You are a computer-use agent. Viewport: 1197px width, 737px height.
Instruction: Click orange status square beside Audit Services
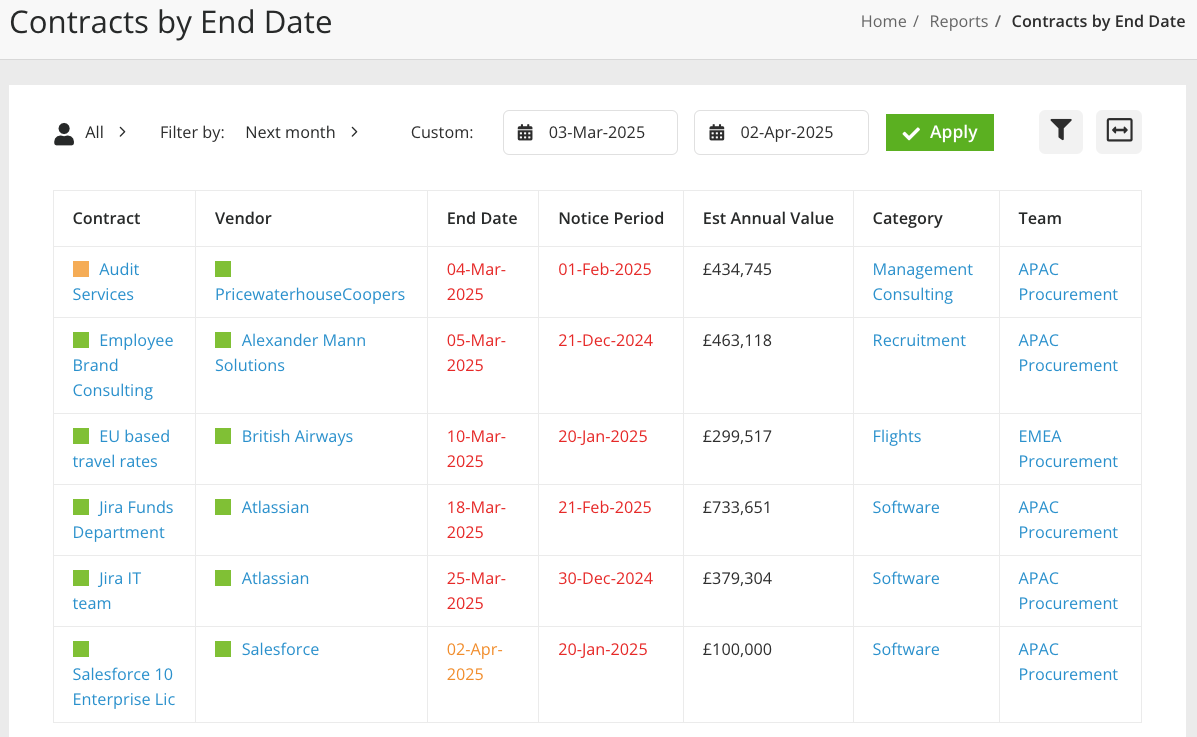[81, 269]
